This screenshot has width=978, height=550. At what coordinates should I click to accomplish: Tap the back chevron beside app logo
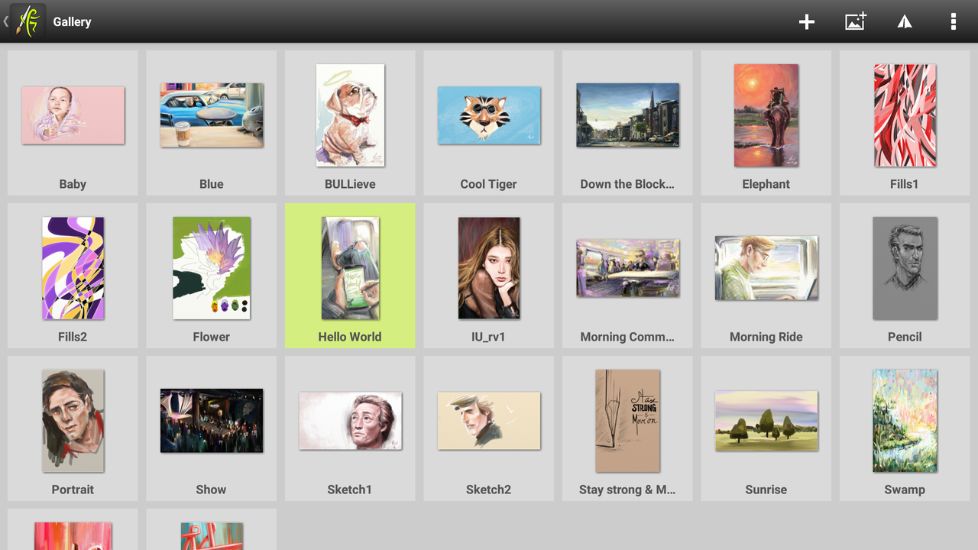click(6, 21)
